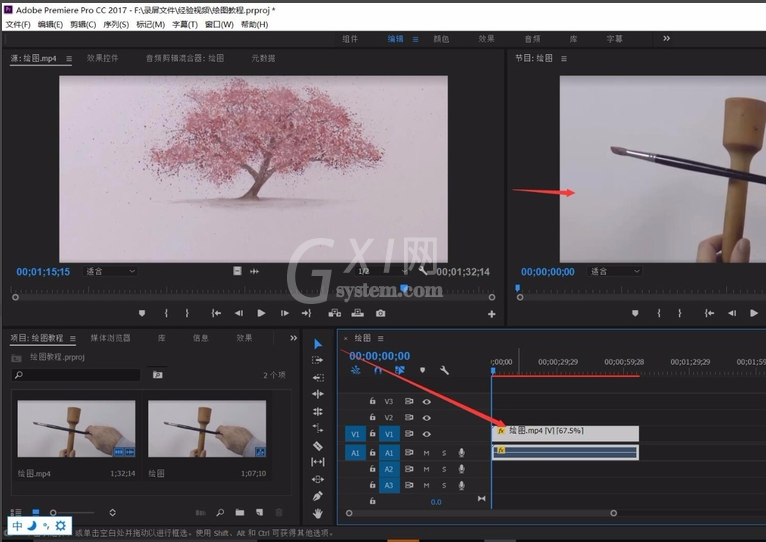Image resolution: width=766 pixels, height=542 pixels.
Task: Click Source timecode 00;01;15;15
Action: tap(43, 272)
